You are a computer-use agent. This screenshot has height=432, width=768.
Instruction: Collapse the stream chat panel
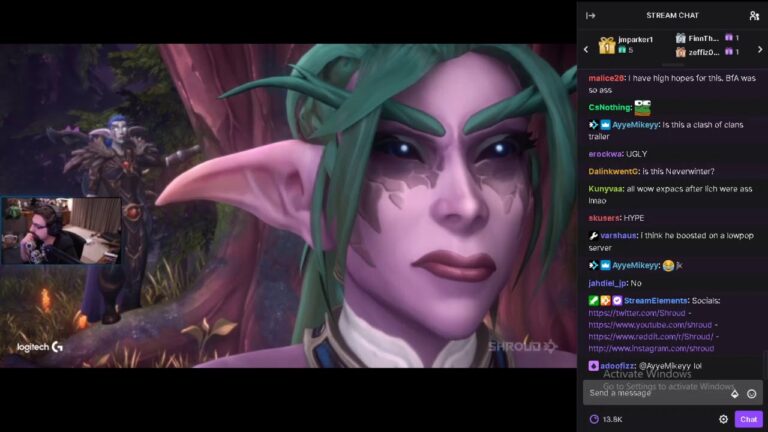coord(591,16)
